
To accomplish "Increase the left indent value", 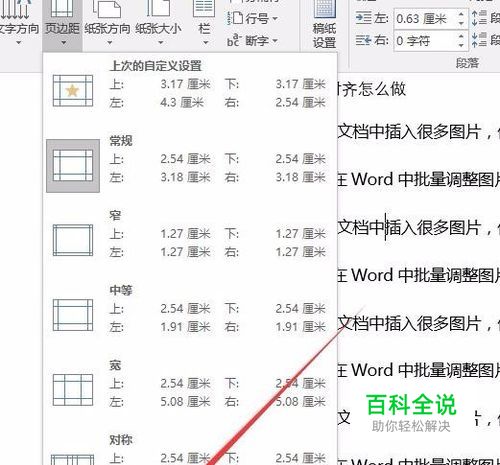I will click(x=461, y=14).
